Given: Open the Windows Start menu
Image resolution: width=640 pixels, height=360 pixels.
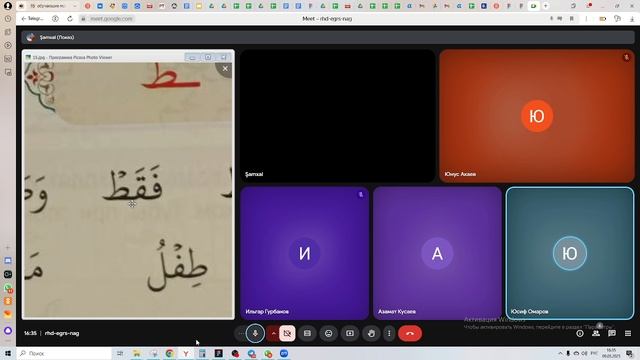Looking at the screenshot, I should click(7, 353).
